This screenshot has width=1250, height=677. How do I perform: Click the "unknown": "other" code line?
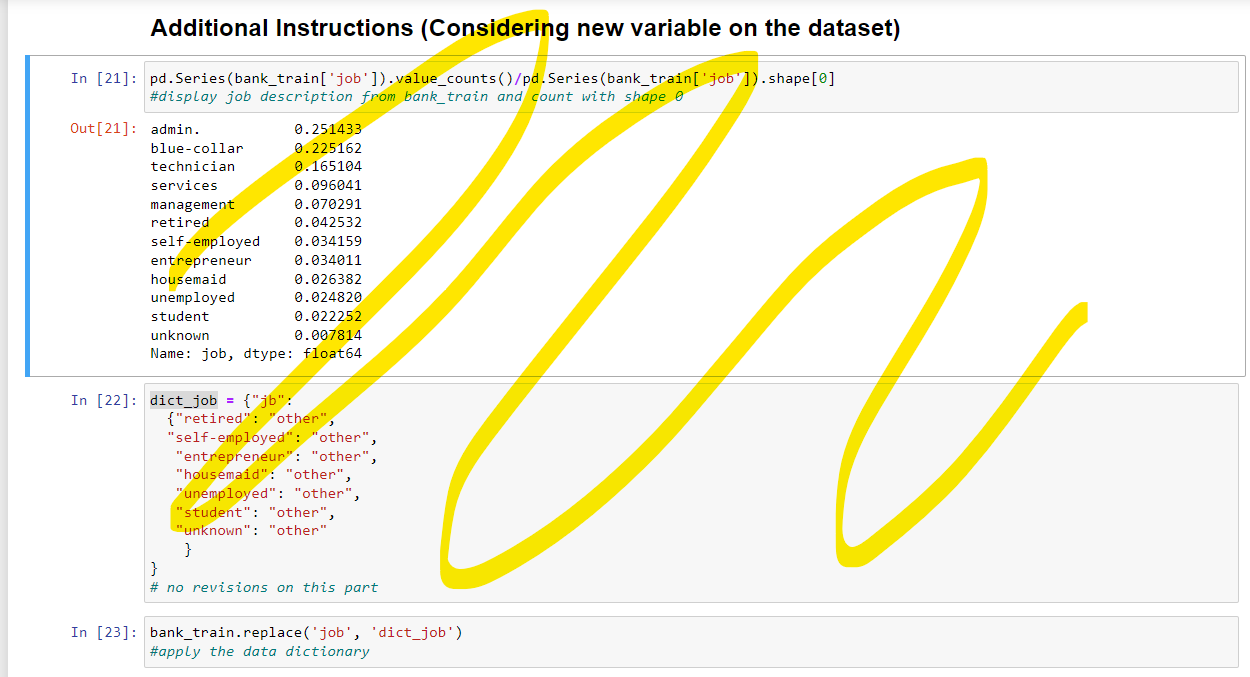click(x=251, y=530)
